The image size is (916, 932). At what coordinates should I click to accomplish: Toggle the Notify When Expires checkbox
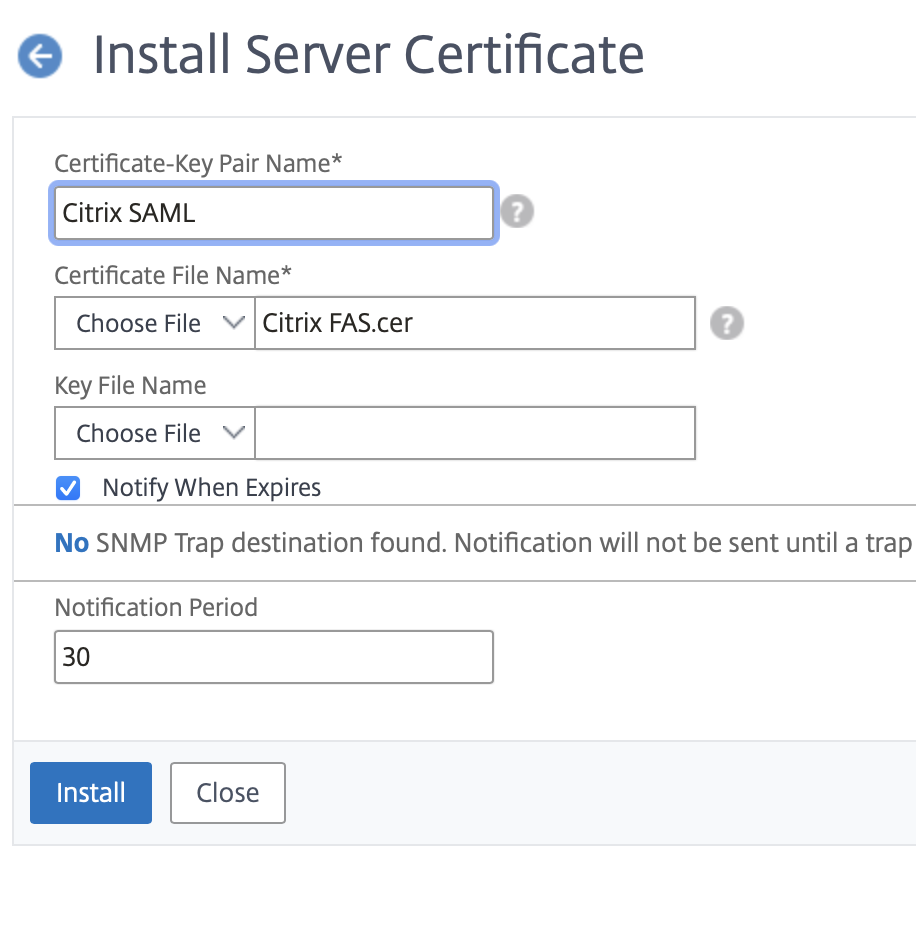click(x=68, y=488)
